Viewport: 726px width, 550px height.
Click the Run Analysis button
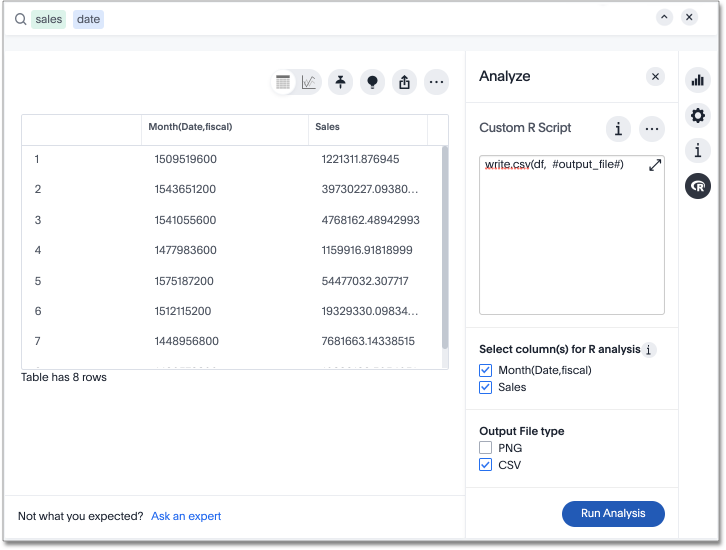(613, 513)
